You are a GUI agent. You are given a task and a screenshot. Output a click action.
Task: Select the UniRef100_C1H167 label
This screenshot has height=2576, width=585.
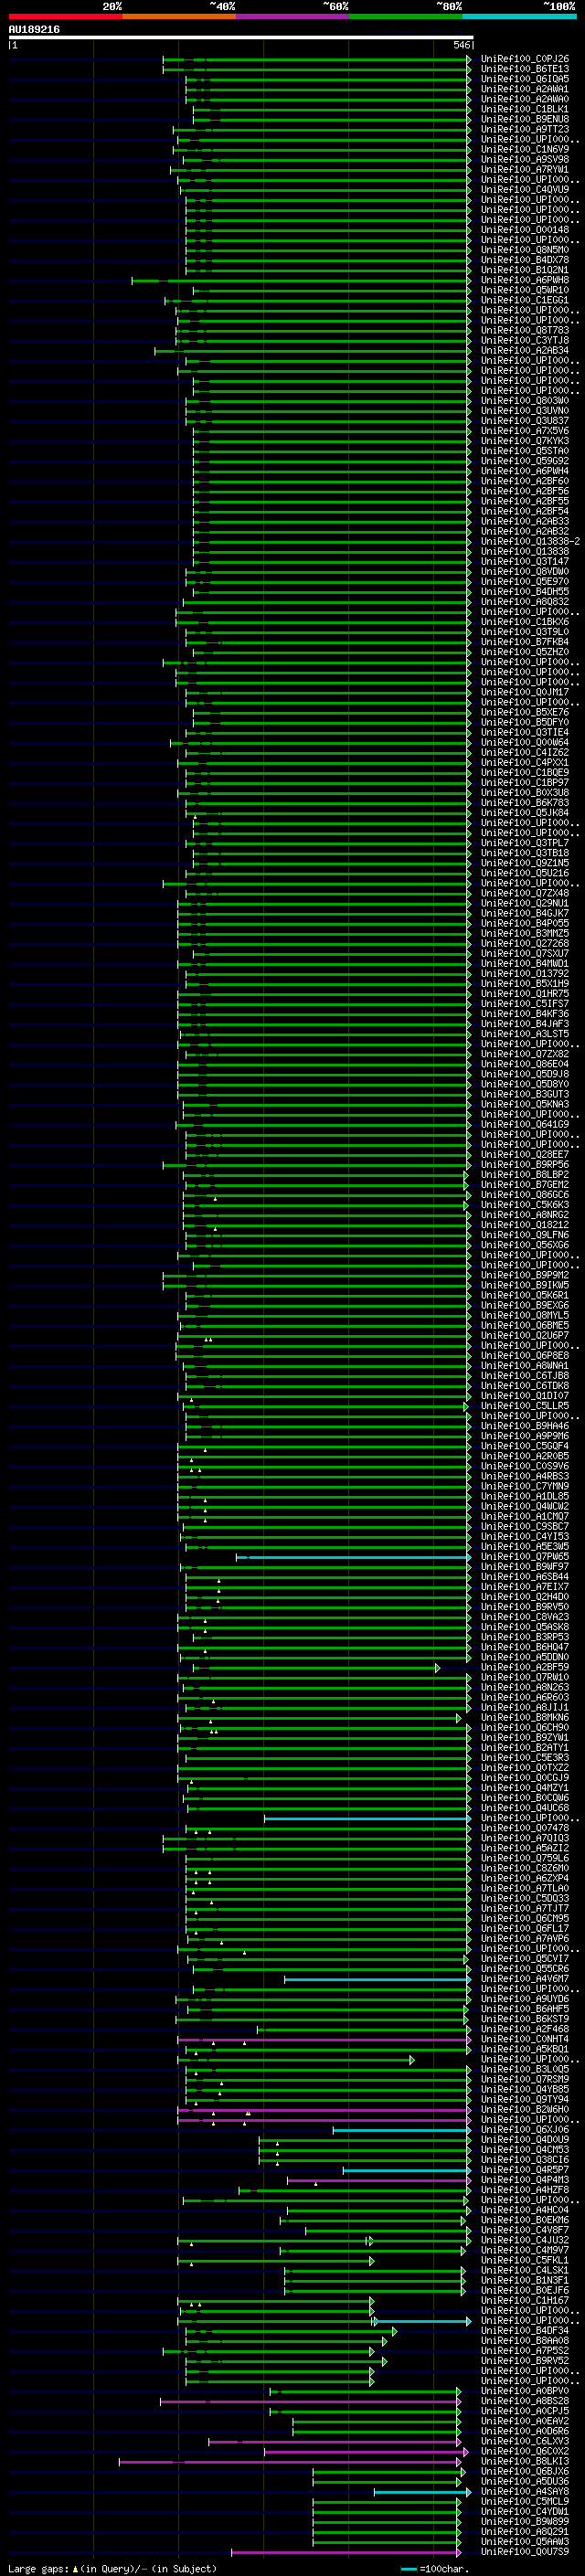tap(525, 2301)
